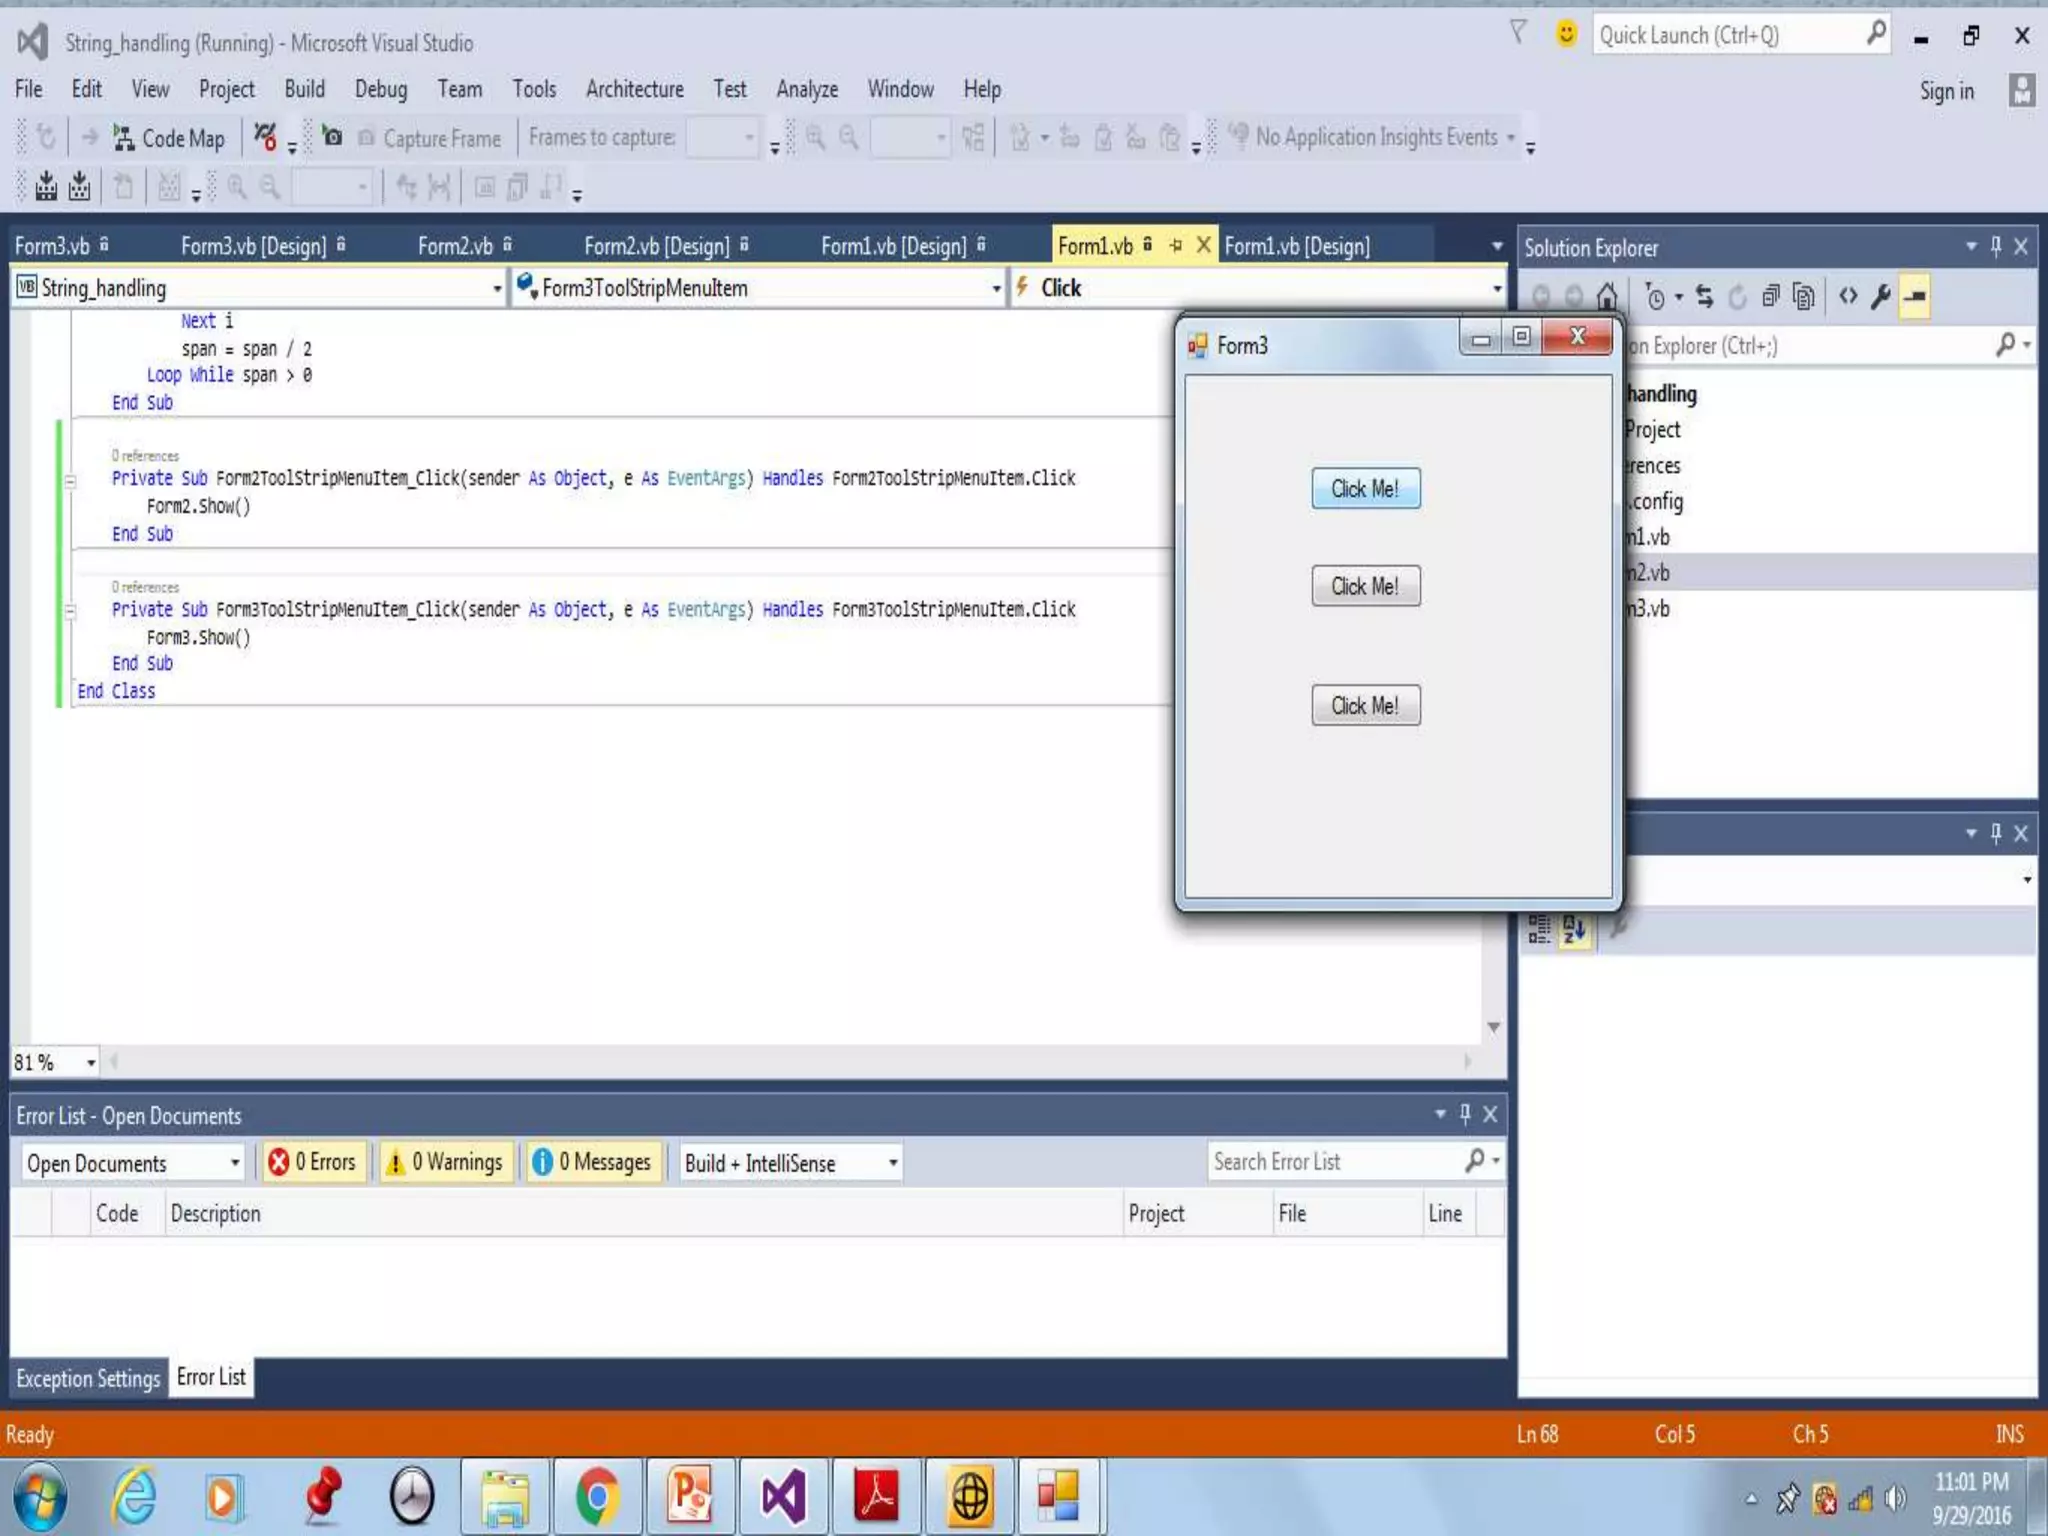Click the Search Error List field
Screen dimensions: 2048x1536
(1335, 1162)
